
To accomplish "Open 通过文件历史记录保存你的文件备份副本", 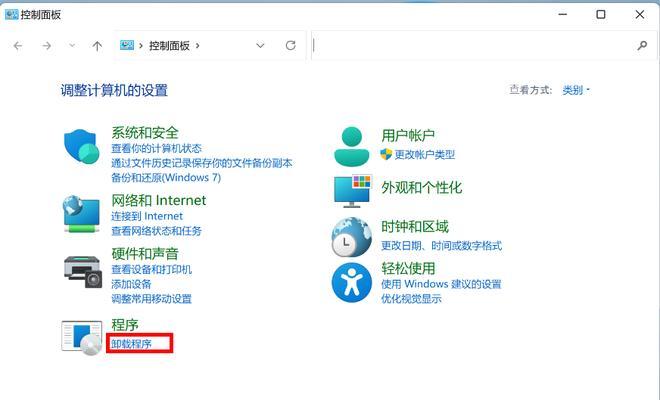I will [202, 163].
